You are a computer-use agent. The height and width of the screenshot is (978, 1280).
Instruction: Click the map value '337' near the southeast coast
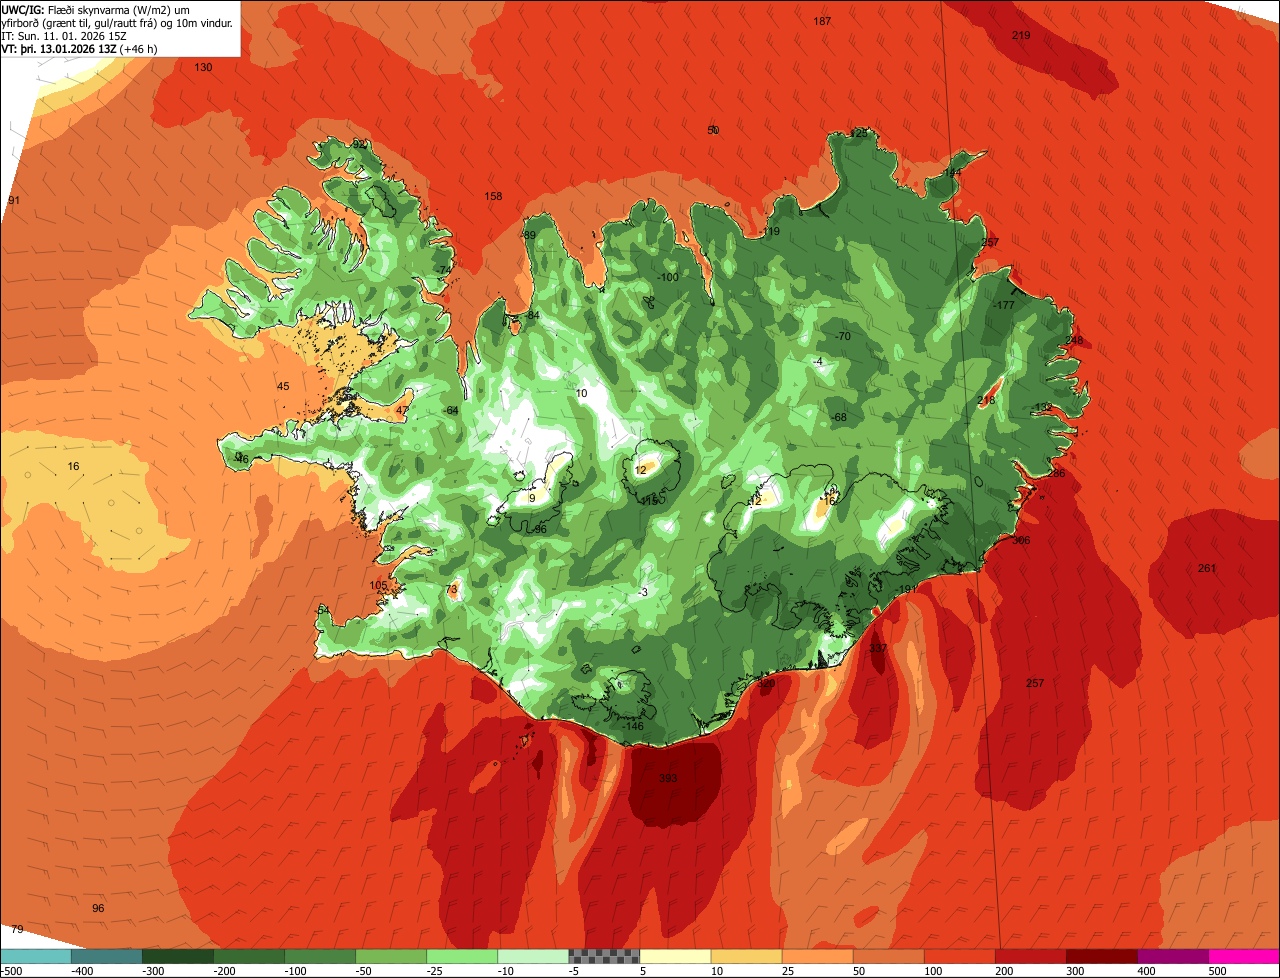[x=878, y=649]
